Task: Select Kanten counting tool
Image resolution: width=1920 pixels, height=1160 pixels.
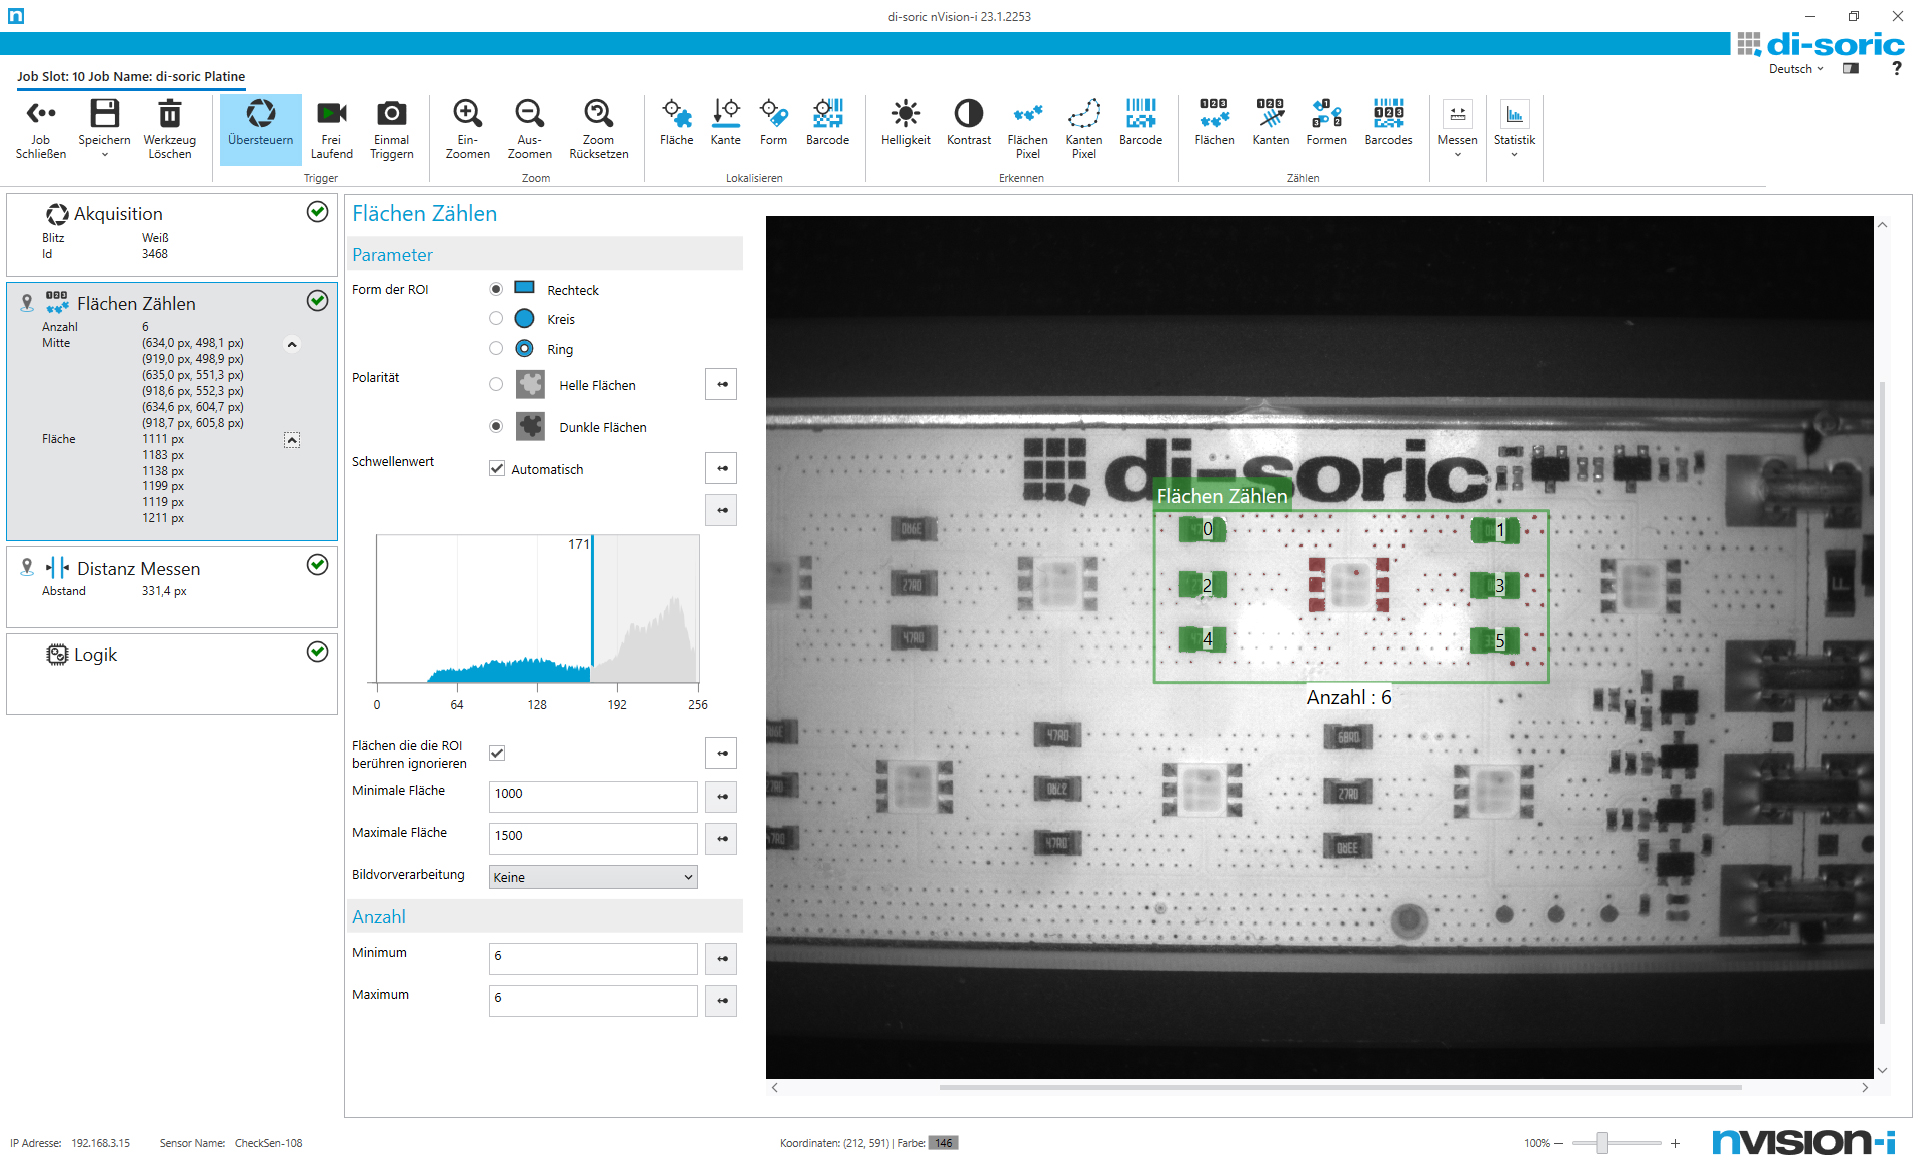Action: pos(1271,122)
